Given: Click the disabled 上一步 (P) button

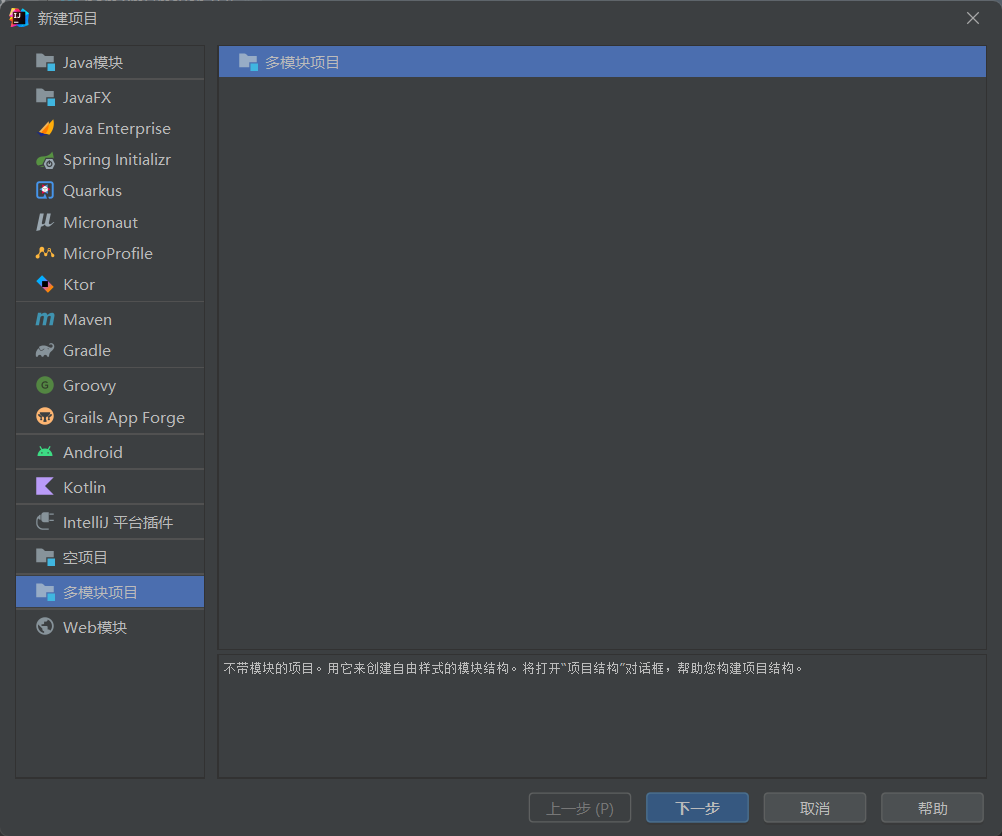Looking at the screenshot, I should pyautogui.click(x=580, y=808).
